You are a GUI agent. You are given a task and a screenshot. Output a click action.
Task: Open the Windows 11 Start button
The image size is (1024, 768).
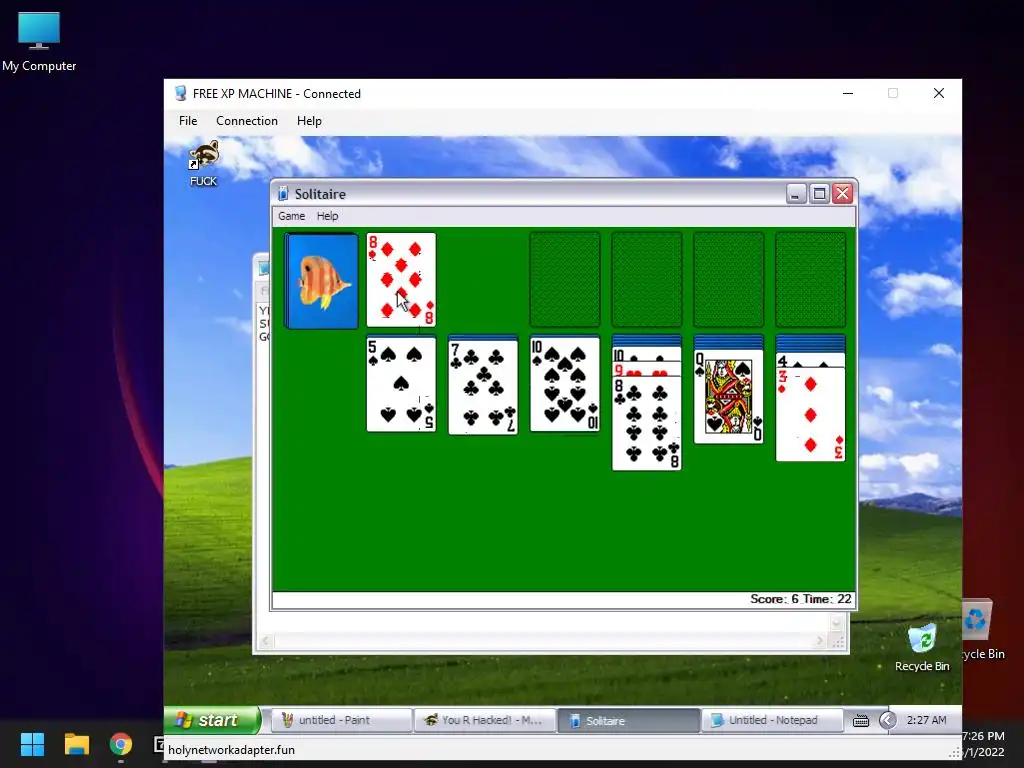point(32,744)
